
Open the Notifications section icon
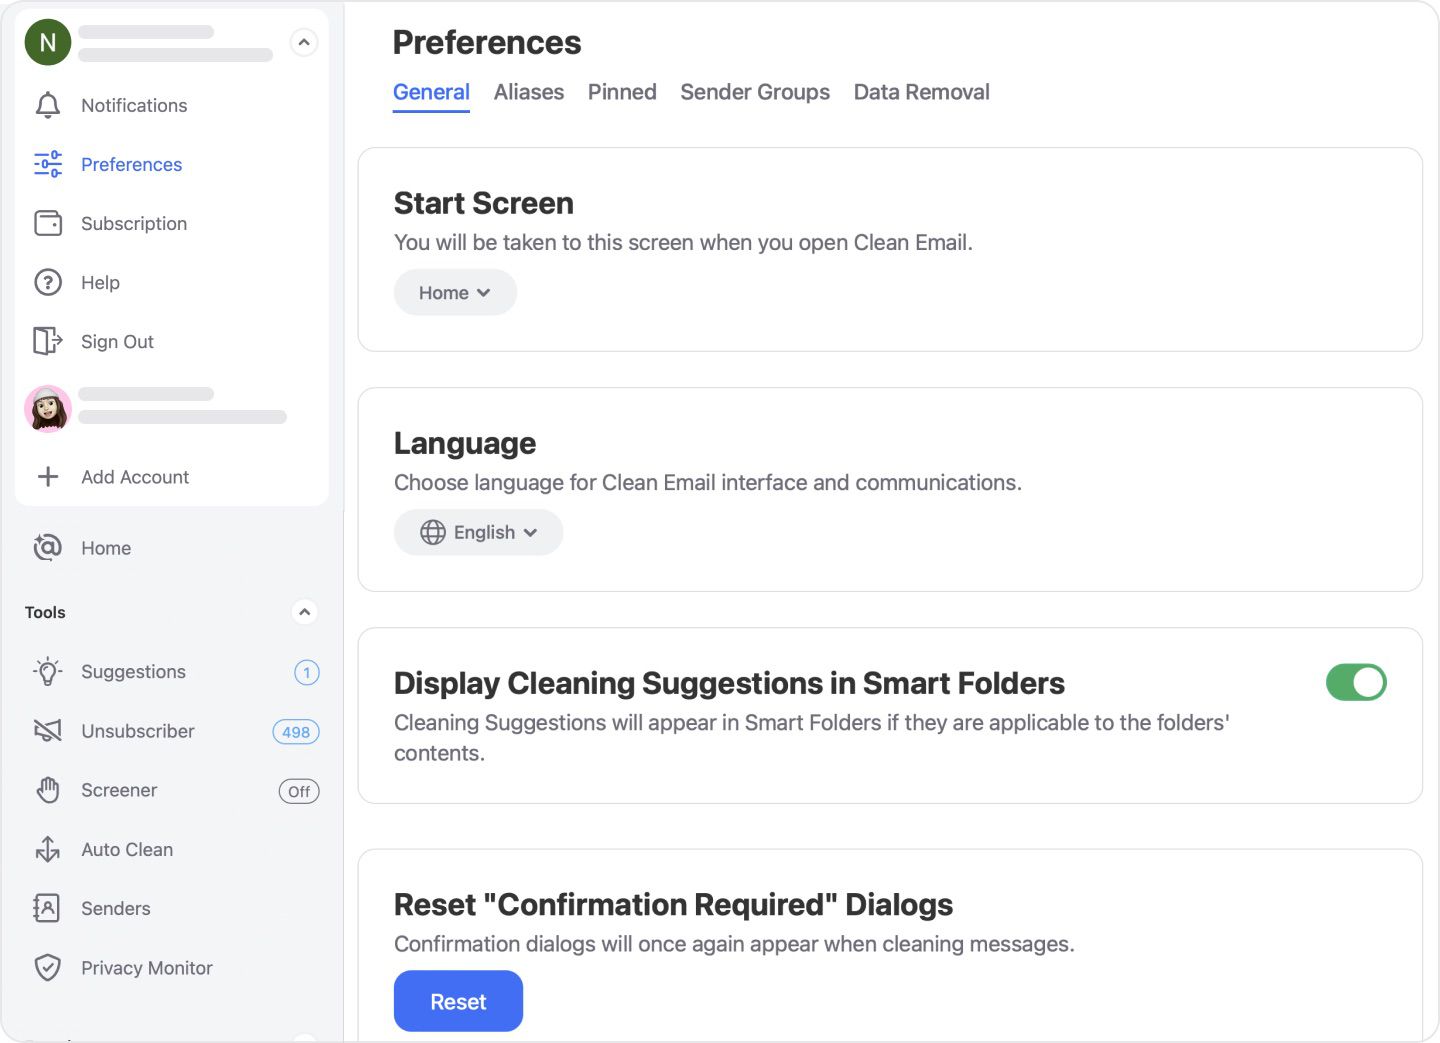[47, 105]
